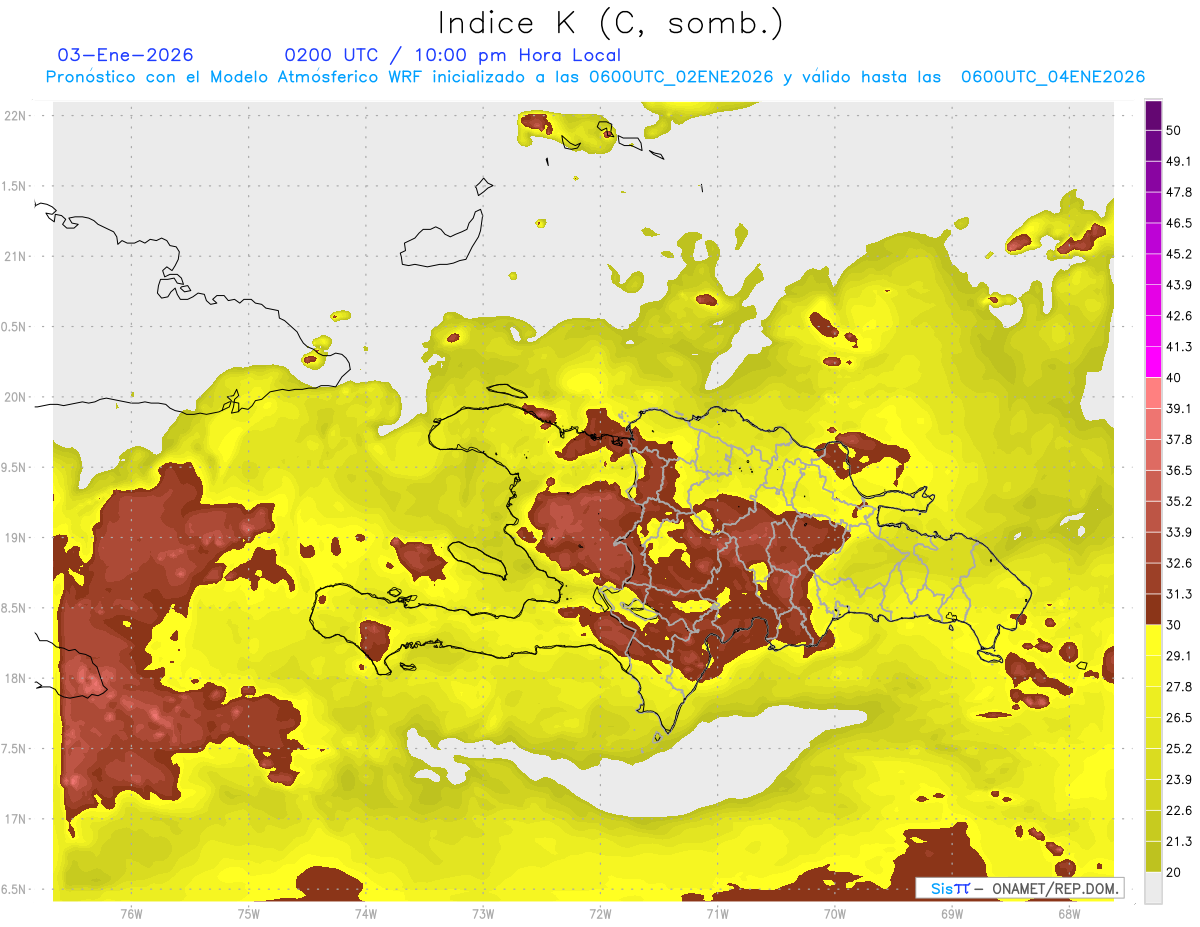Click the latitude label '19N'
This screenshot has width=1200, height=927.
pos(15,538)
